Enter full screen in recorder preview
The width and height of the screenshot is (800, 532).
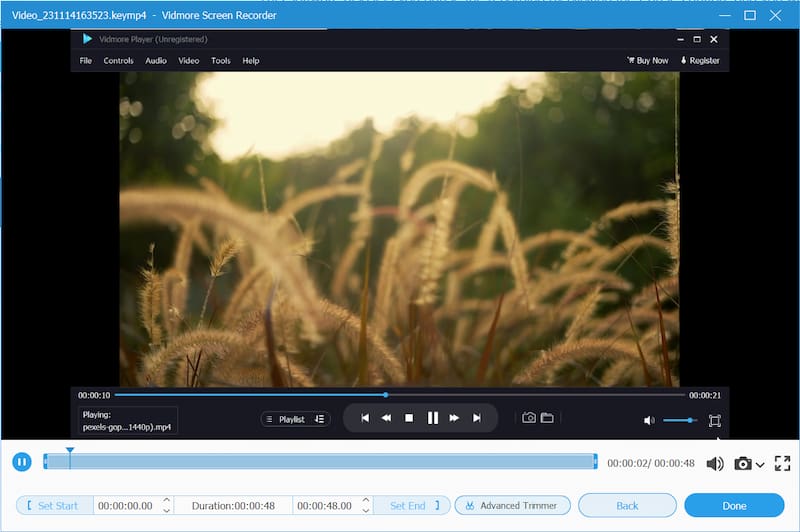coord(782,463)
